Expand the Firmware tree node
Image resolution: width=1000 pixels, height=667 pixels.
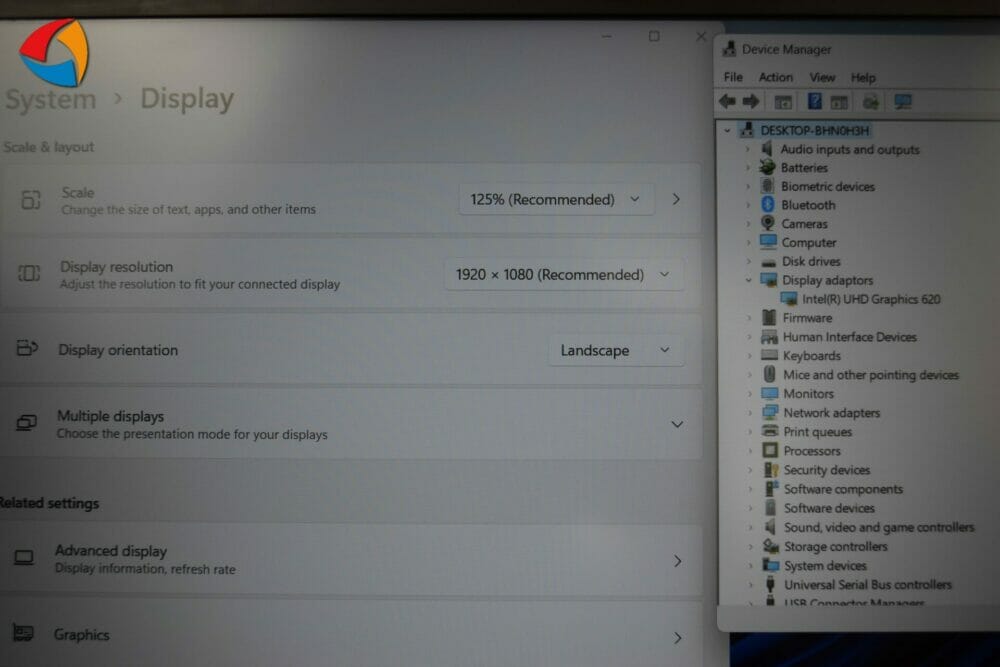click(x=749, y=318)
